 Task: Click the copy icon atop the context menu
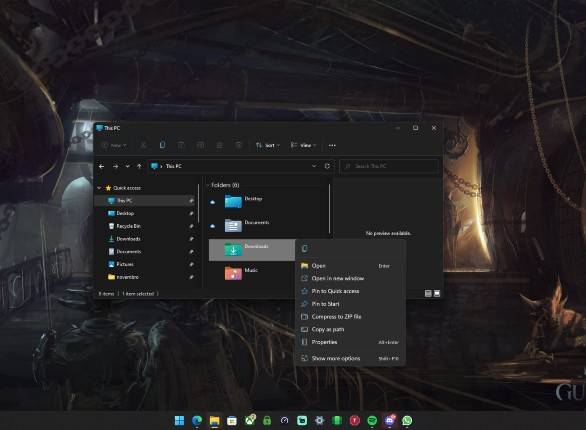point(305,248)
